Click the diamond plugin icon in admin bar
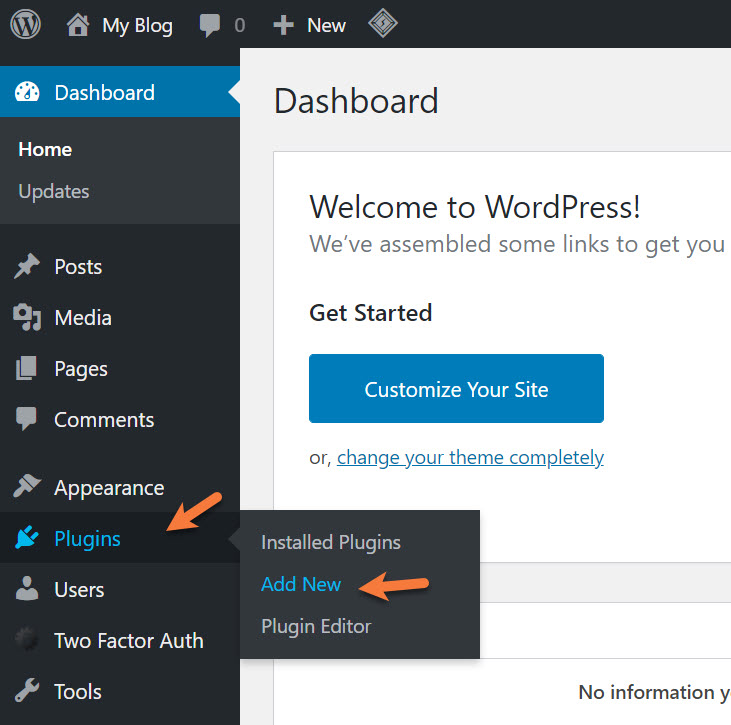 [380, 25]
